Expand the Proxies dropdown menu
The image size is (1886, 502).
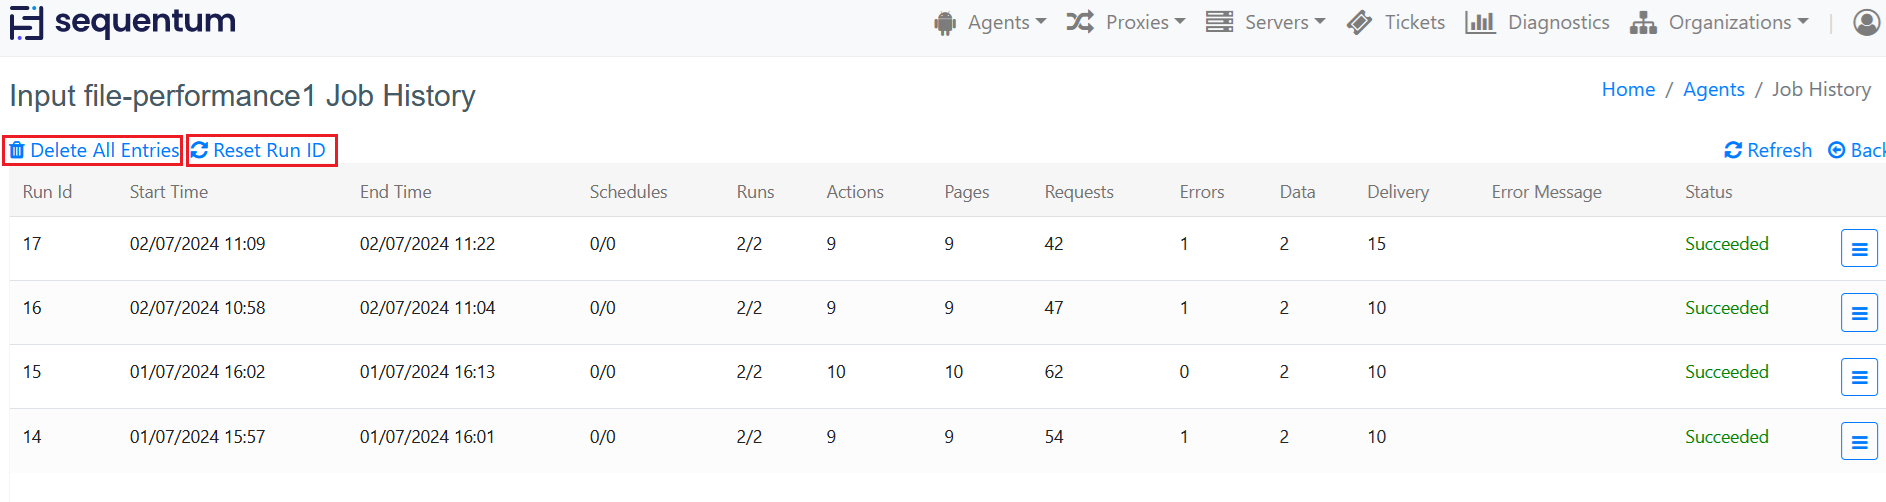coord(1126,22)
